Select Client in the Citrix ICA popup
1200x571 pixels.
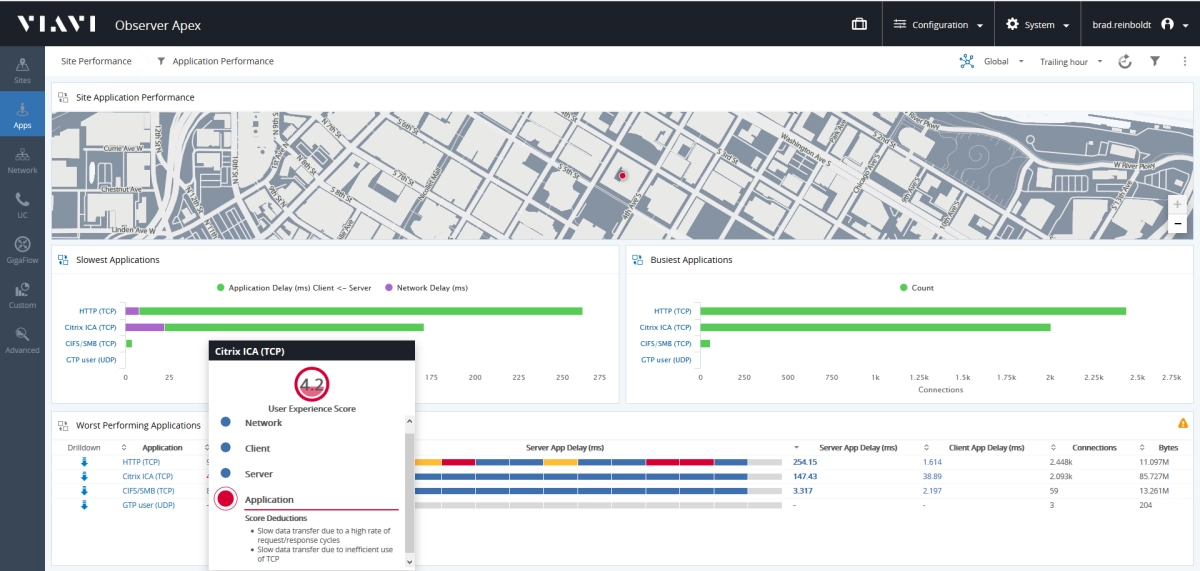[258, 448]
